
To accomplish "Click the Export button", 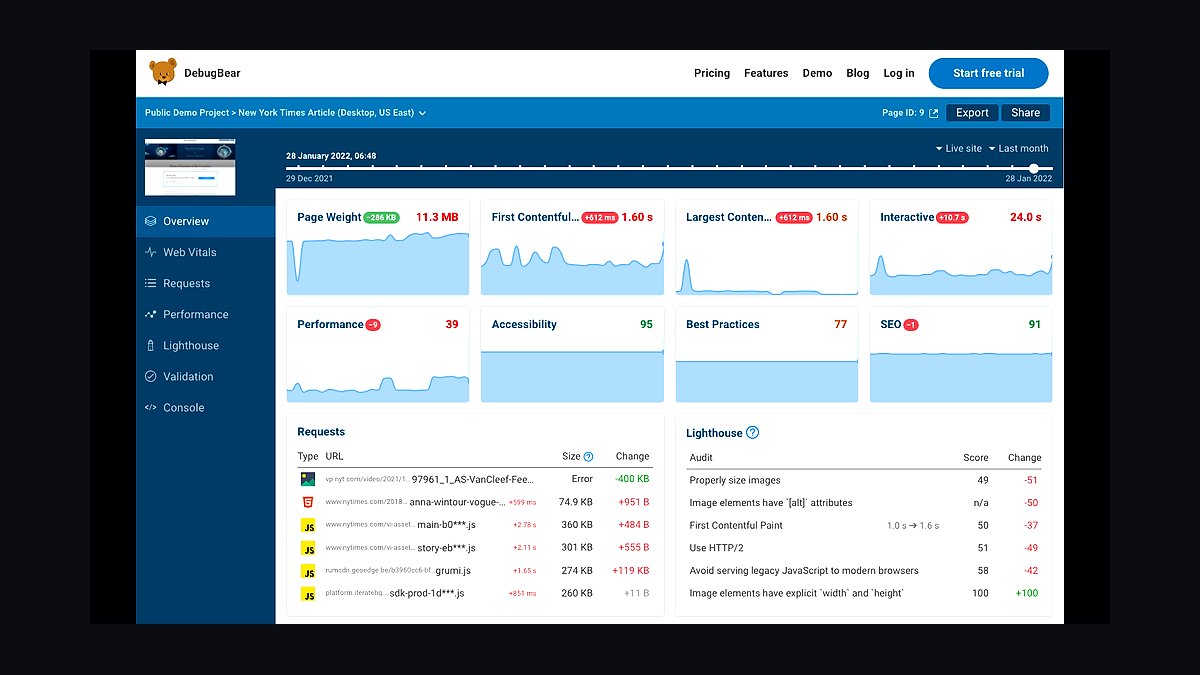I will pos(972,113).
